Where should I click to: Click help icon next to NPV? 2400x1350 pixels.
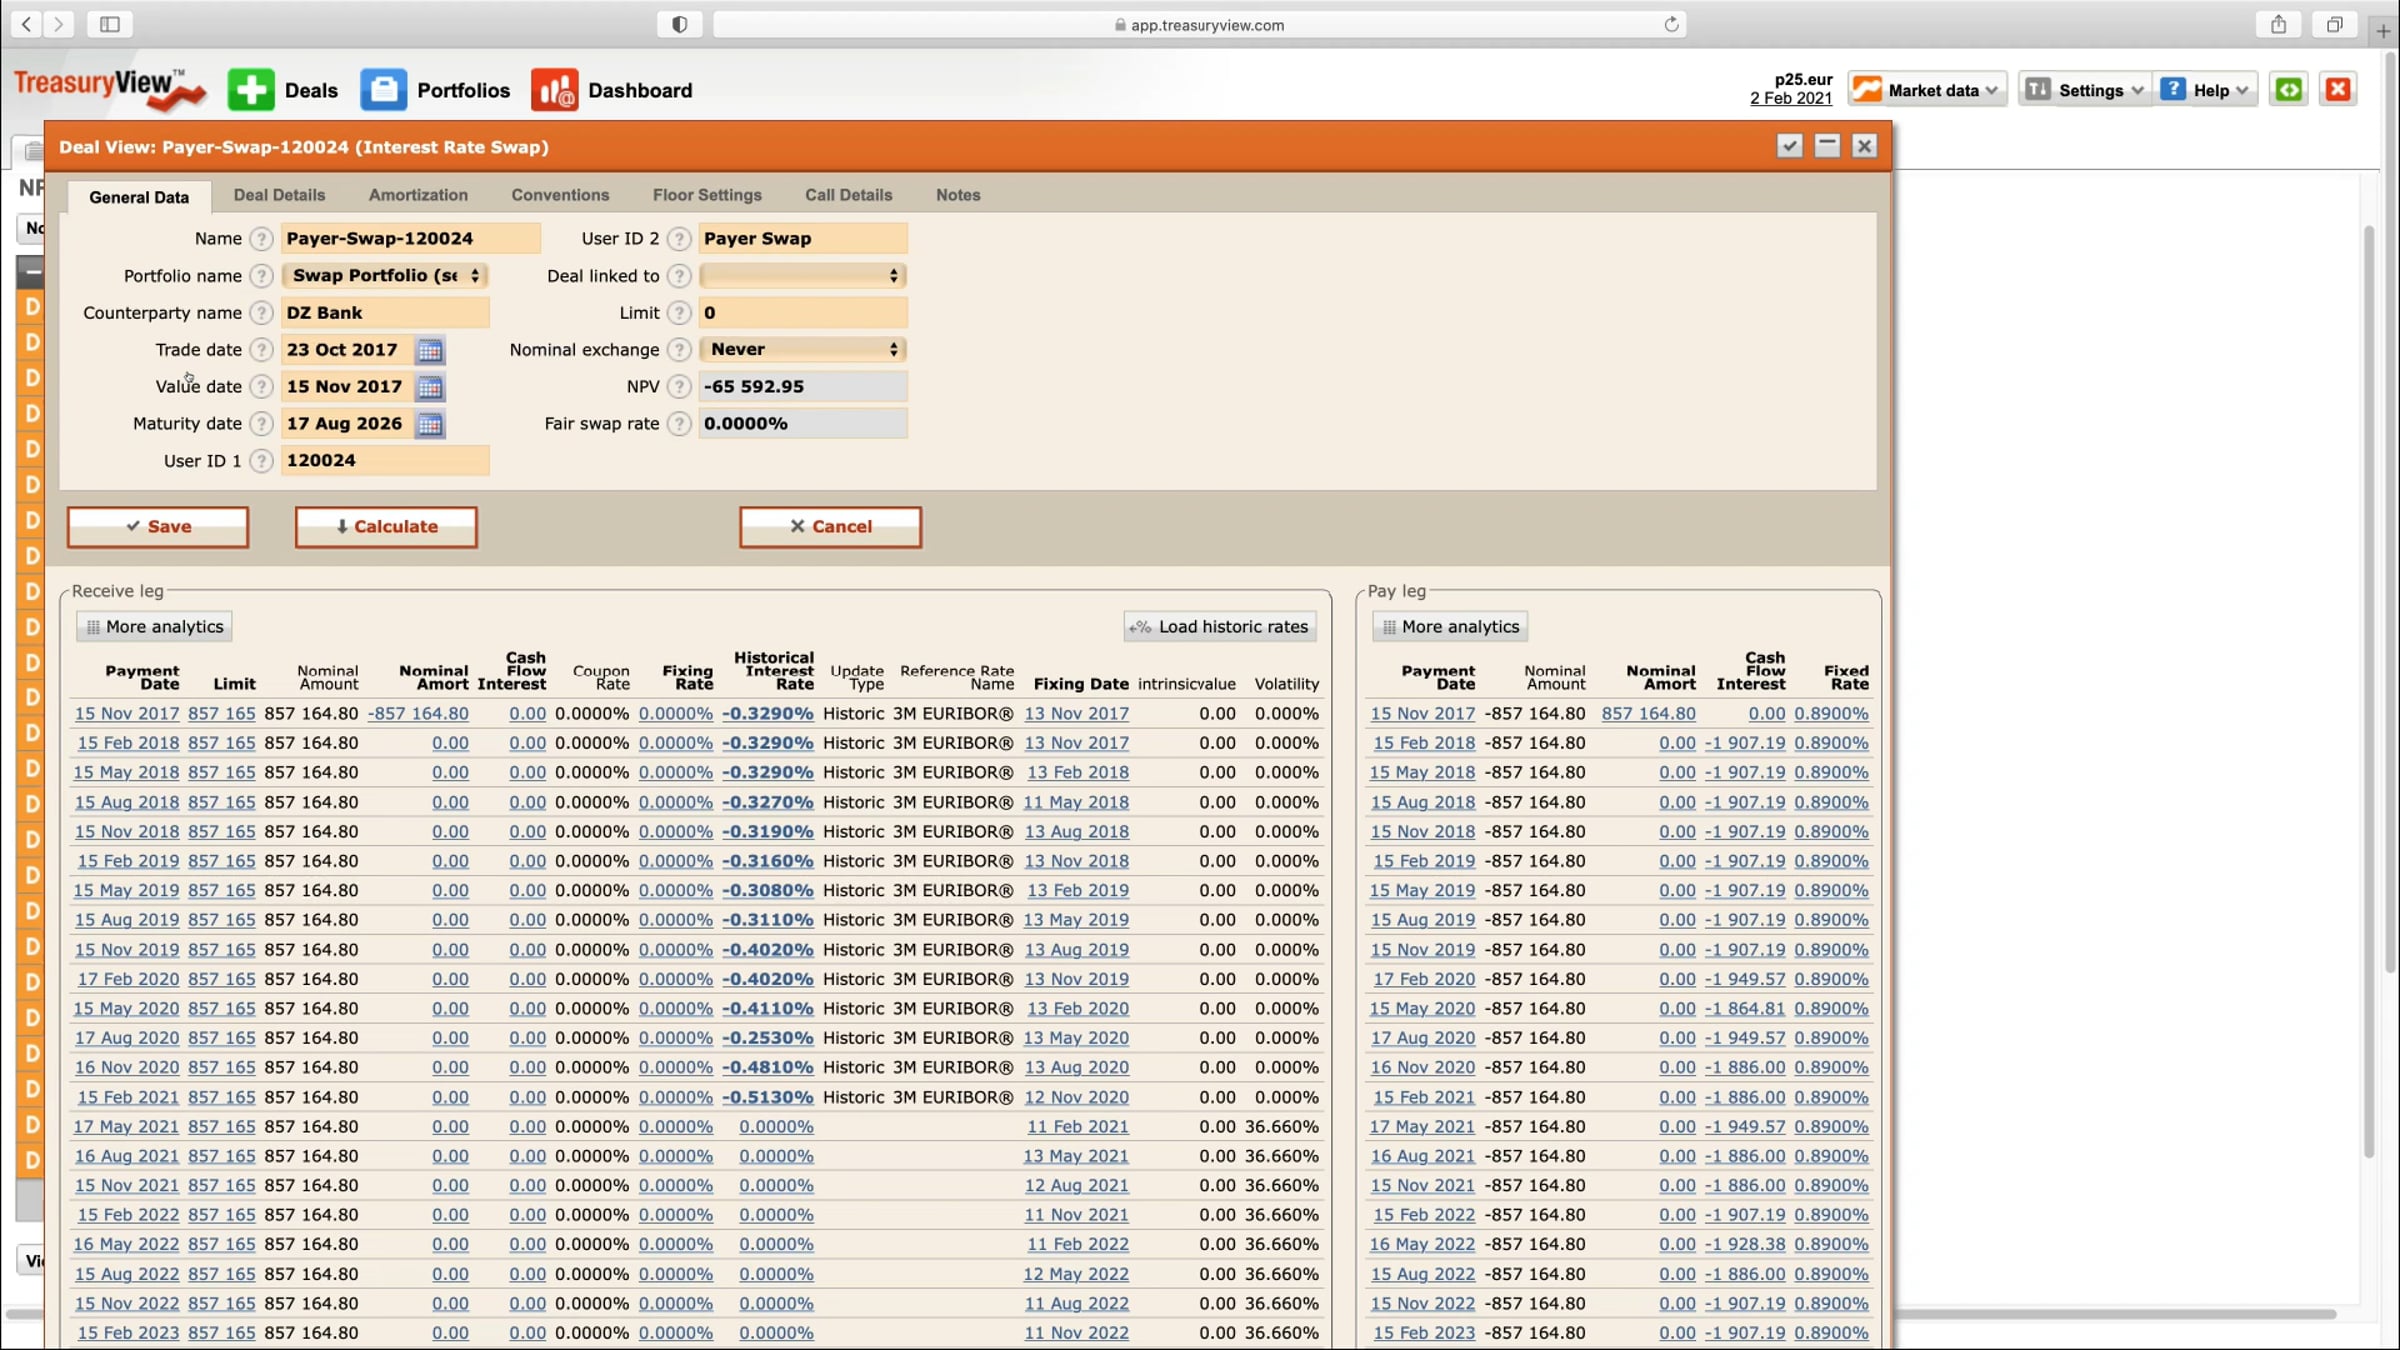click(x=679, y=387)
